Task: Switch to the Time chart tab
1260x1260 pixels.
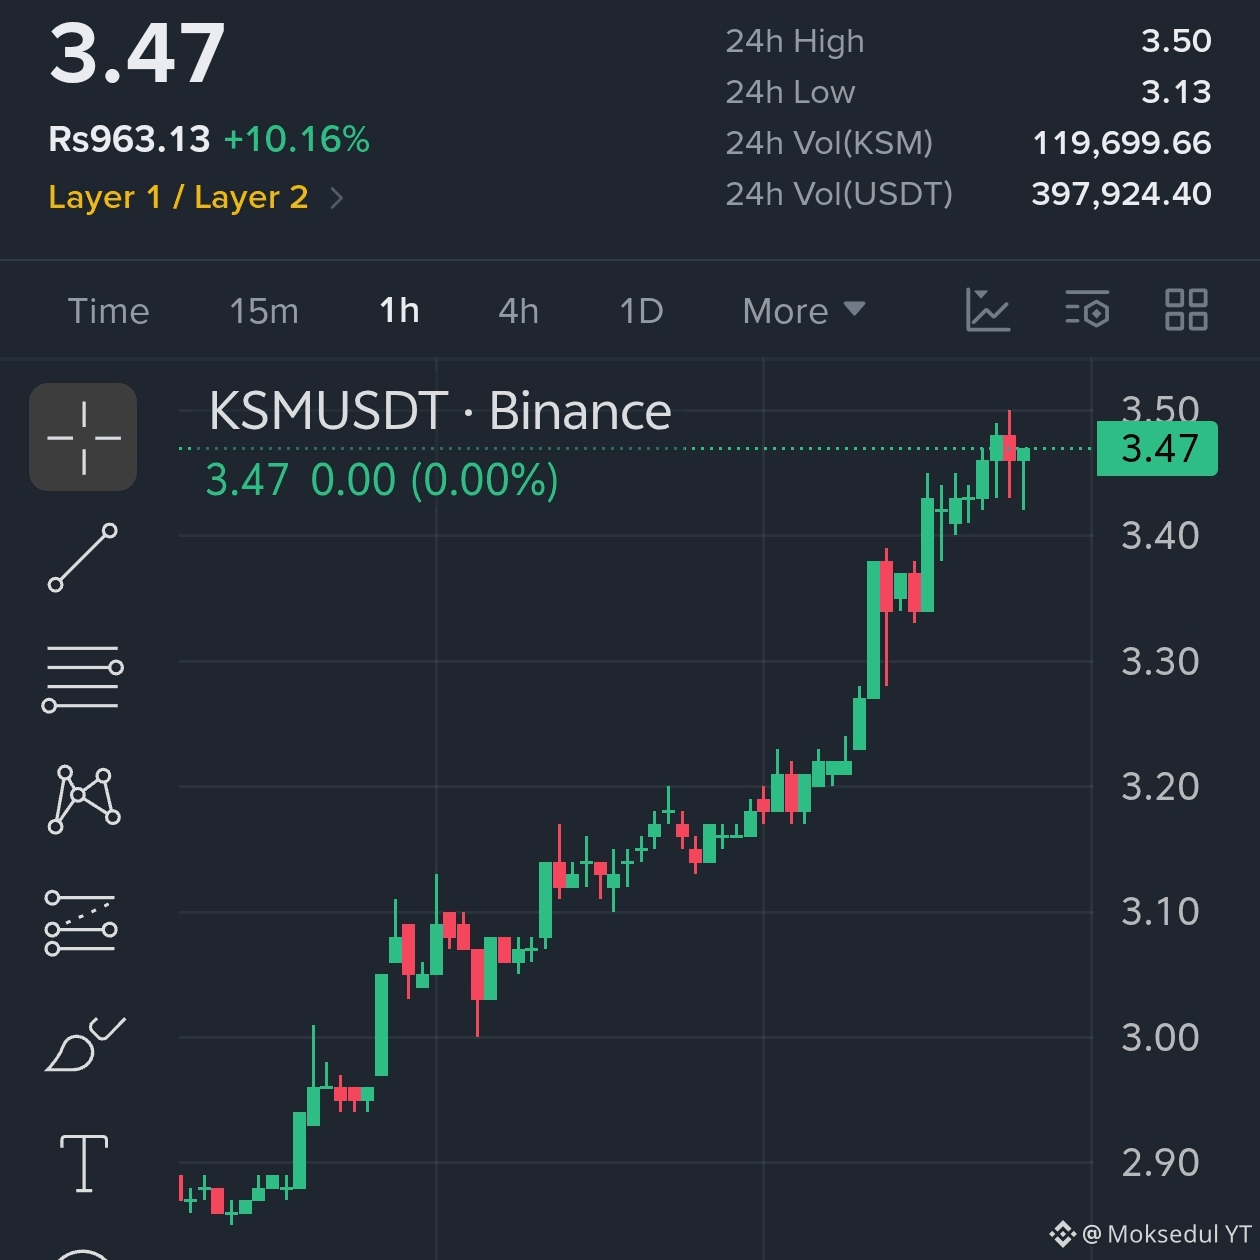Action: point(109,311)
